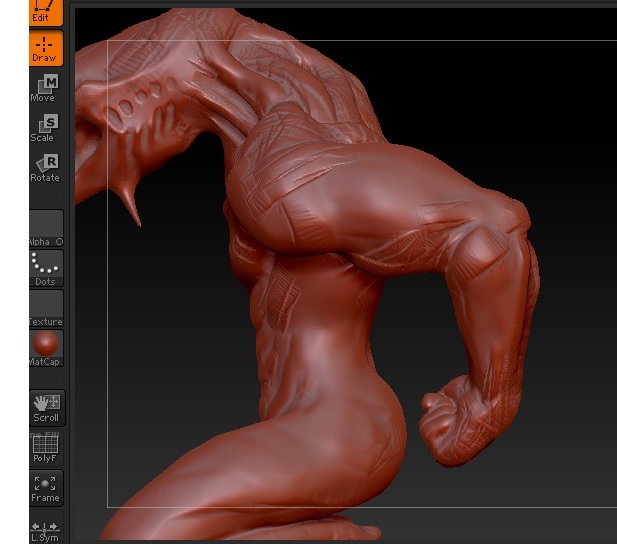Image resolution: width=617 pixels, height=544 pixels.
Task: Select the Rotate tool
Action: pyautogui.click(x=46, y=167)
